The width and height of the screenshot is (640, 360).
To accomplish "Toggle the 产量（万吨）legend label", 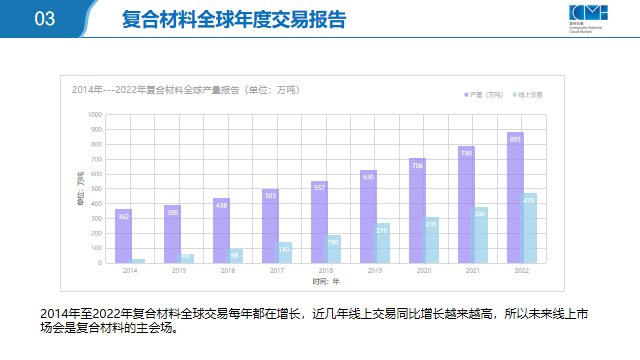I will pos(486,95).
